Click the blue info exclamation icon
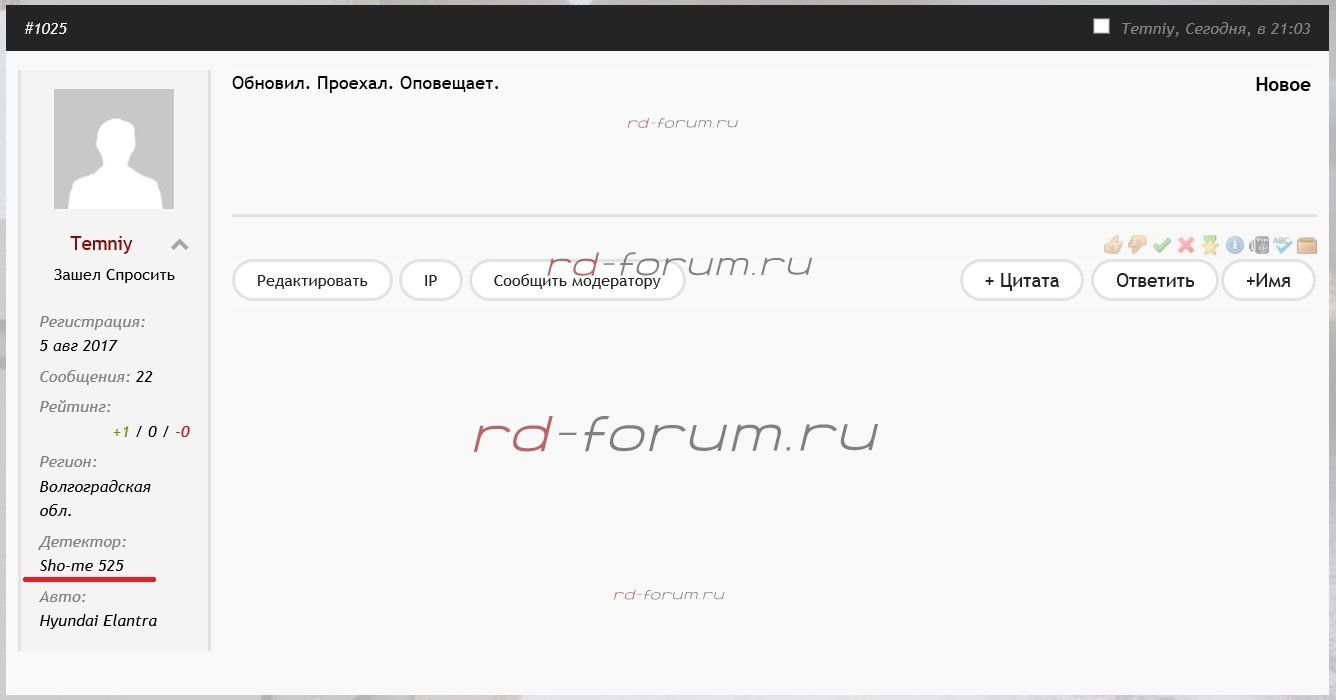 coord(1235,245)
